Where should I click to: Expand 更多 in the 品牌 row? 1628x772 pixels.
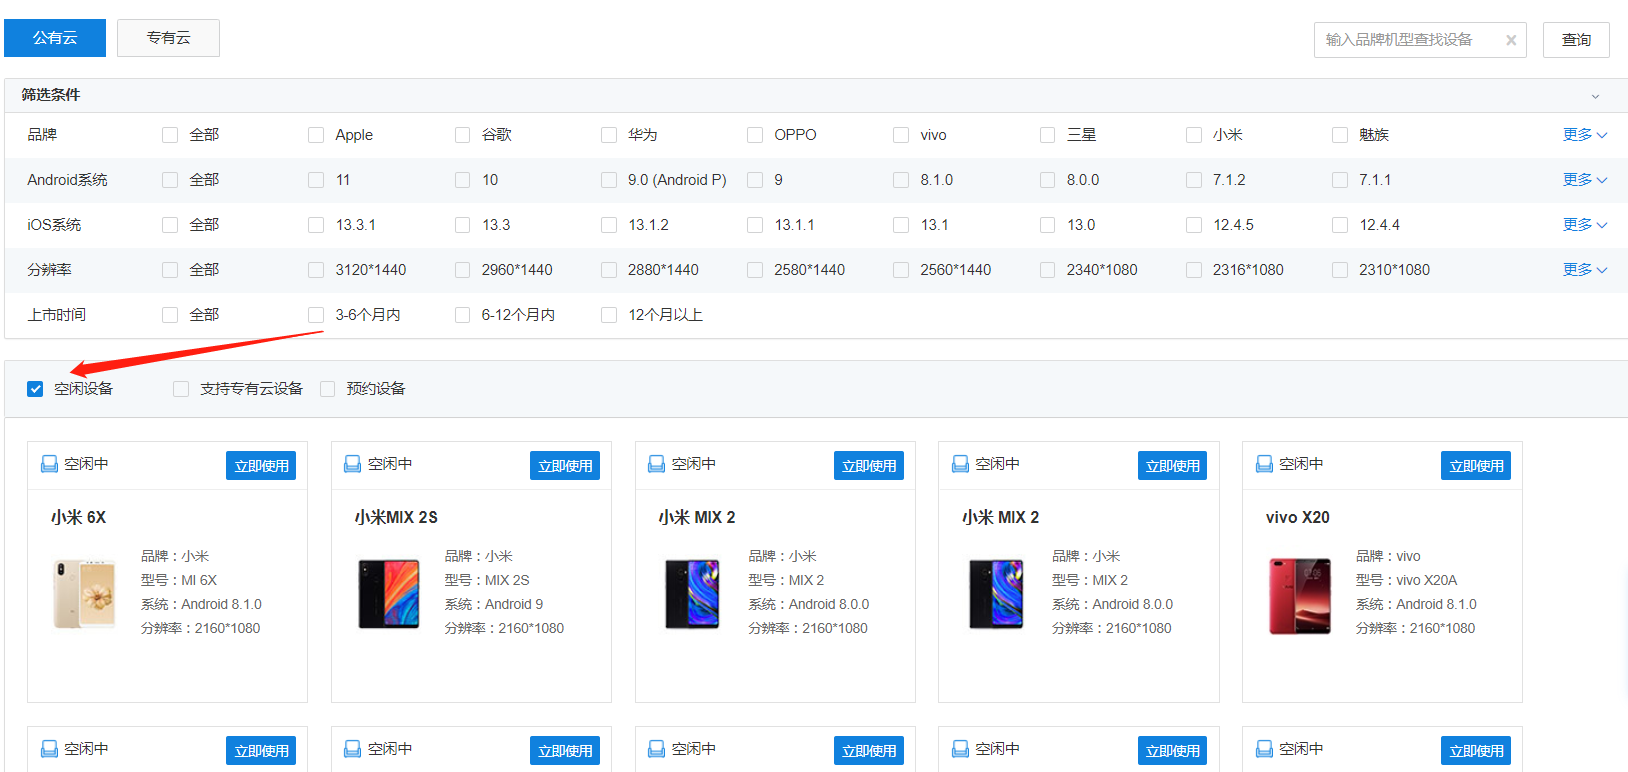pos(1585,135)
